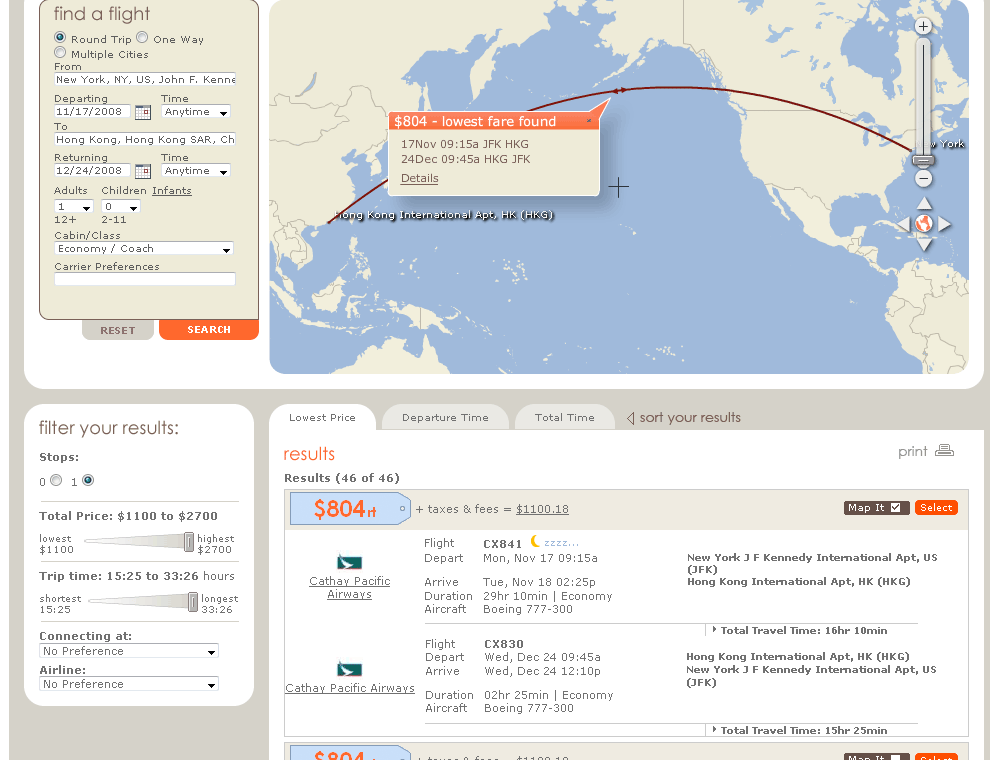Pan the map right with arrow
The image size is (990, 760).
point(945,224)
